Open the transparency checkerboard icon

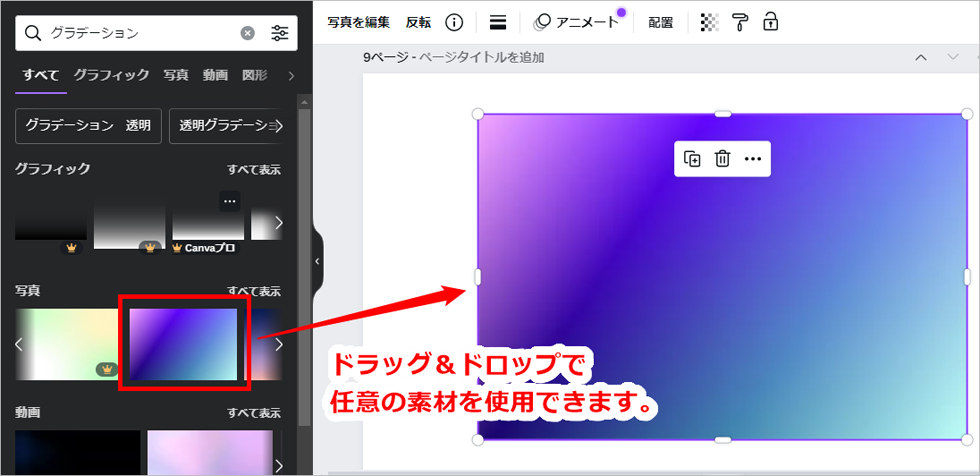[709, 22]
